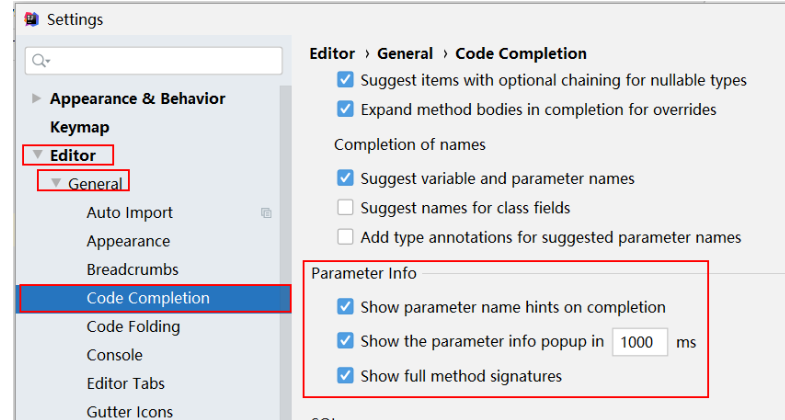The height and width of the screenshot is (420, 785).
Task: Collapse the General subtree arrow
Action: (56, 183)
